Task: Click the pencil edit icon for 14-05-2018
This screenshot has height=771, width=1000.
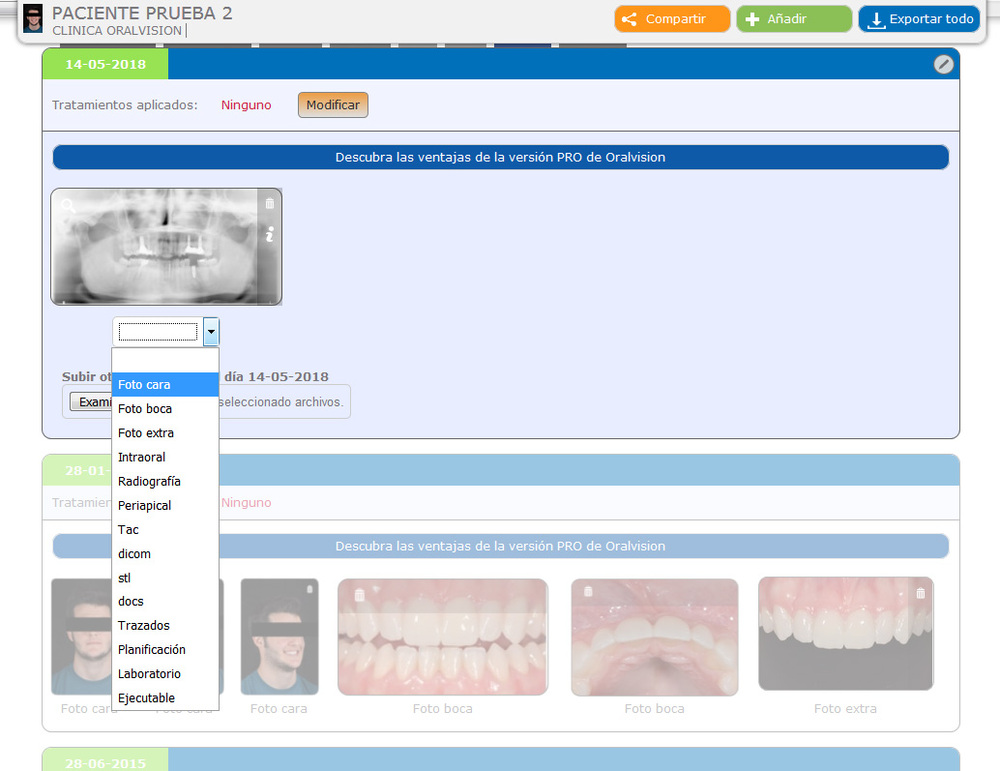Action: [x=943, y=64]
